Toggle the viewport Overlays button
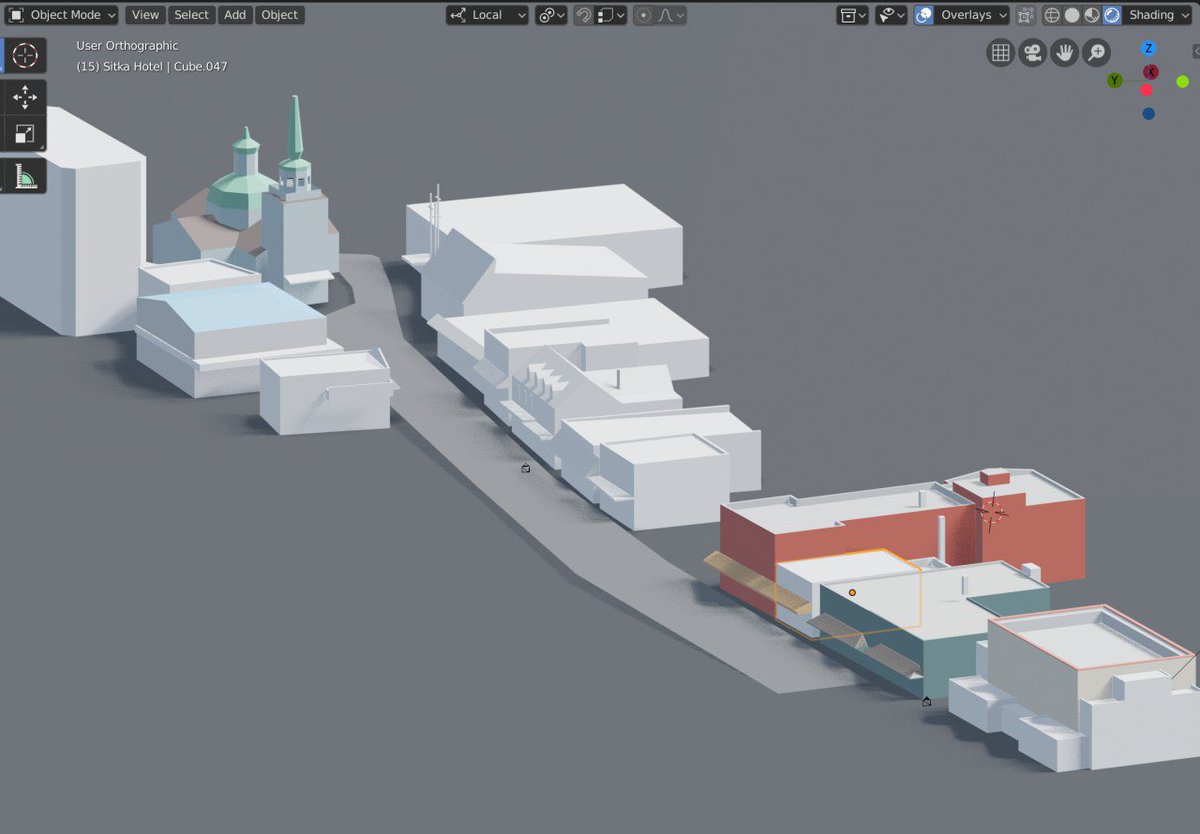The width and height of the screenshot is (1200, 834). coord(922,14)
